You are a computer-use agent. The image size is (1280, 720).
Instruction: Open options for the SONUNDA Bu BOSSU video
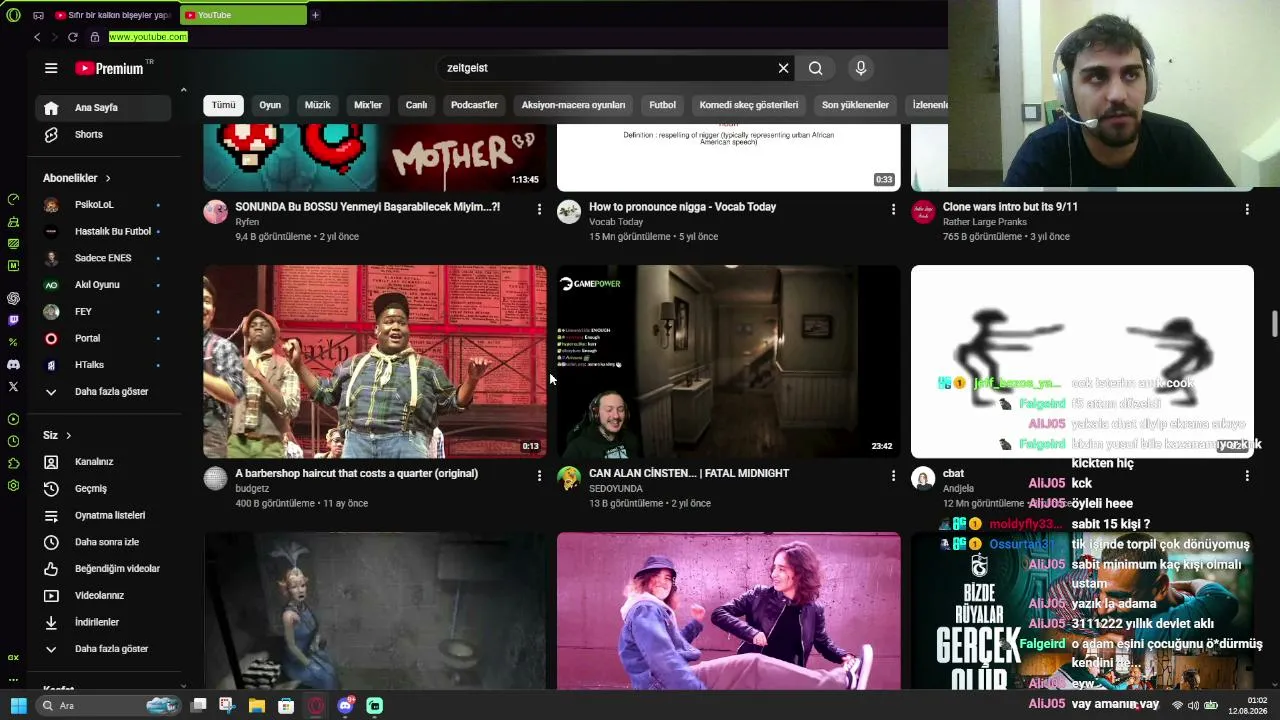[x=539, y=209]
